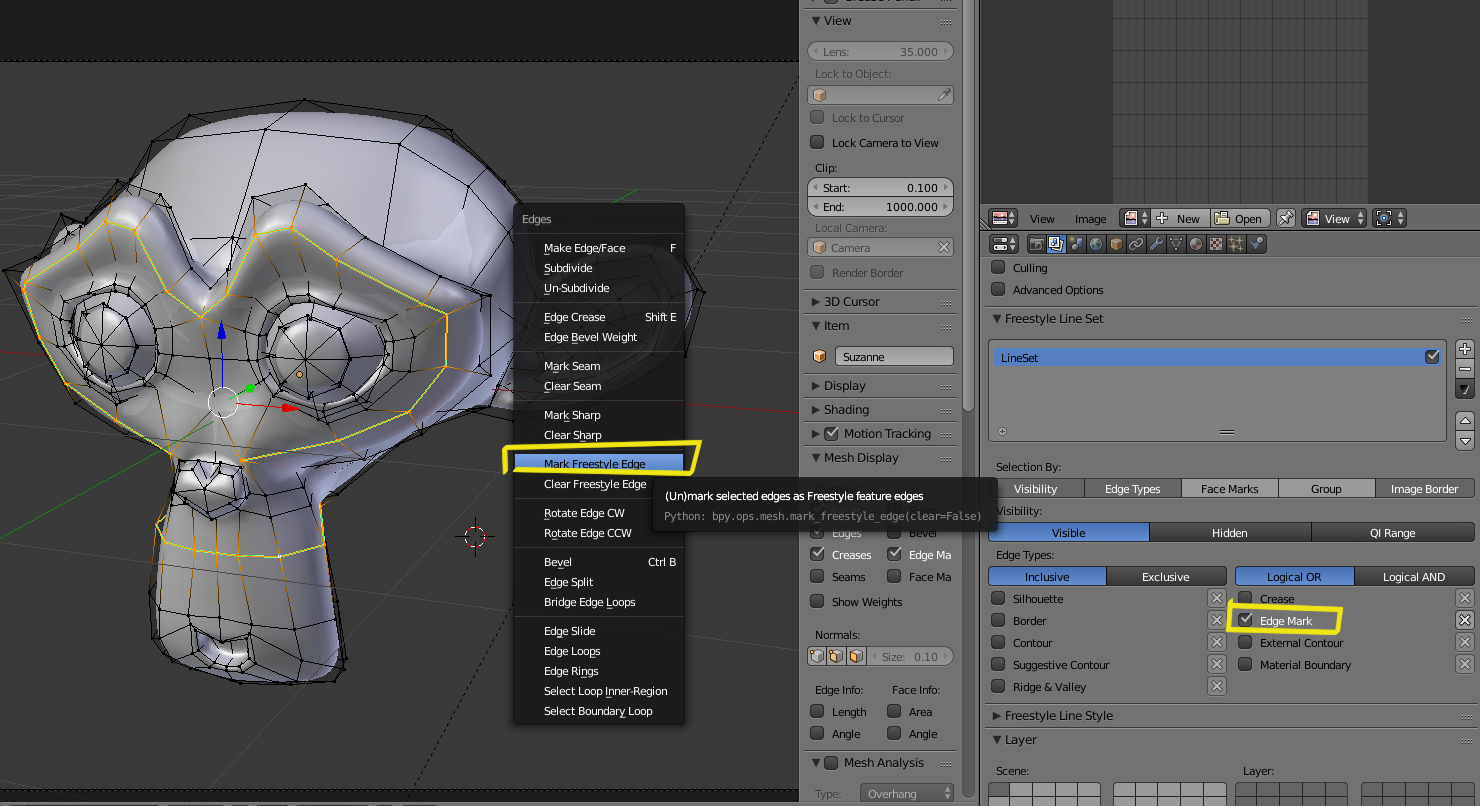Tick the Silhouette edge type checkbox

point(998,599)
